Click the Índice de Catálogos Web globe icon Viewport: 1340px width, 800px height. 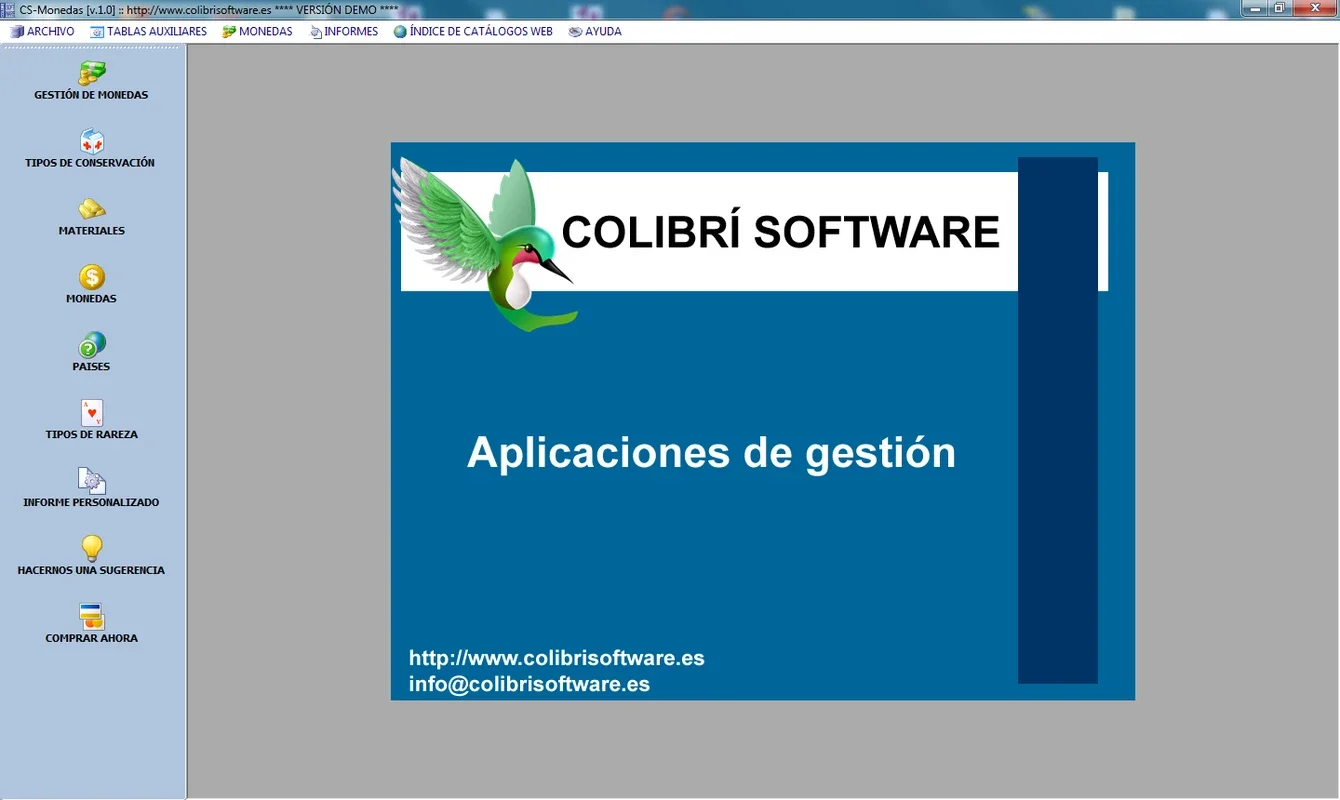point(400,32)
